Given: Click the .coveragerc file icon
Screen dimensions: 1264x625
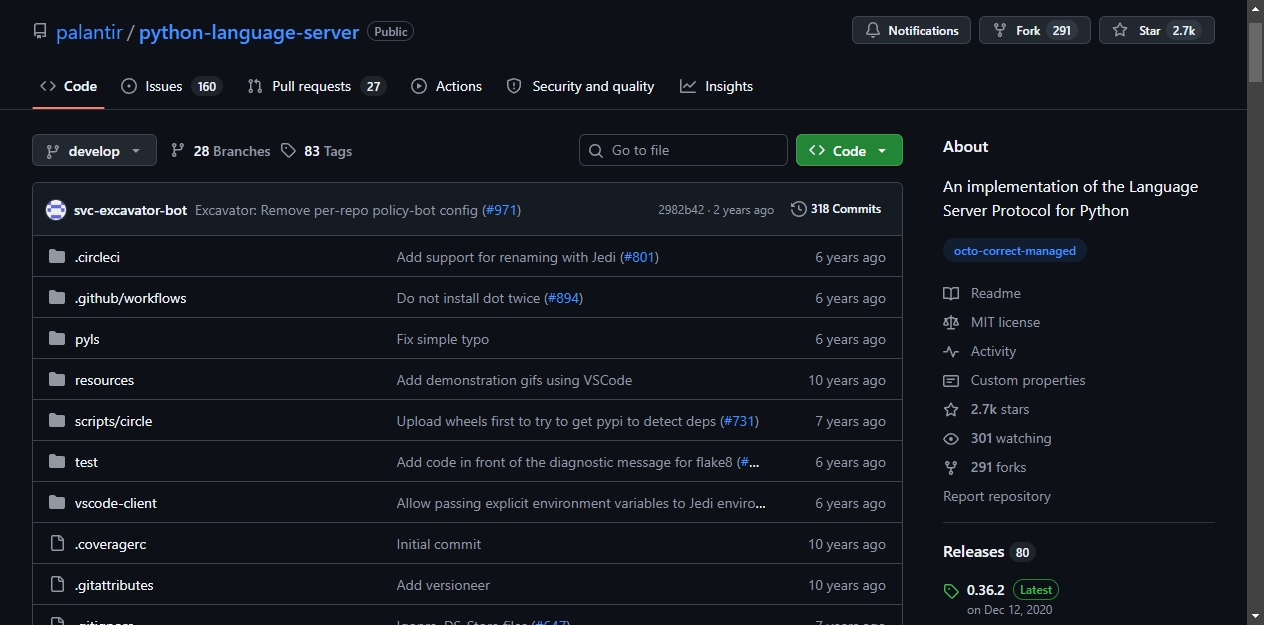Looking at the screenshot, I should (57, 544).
